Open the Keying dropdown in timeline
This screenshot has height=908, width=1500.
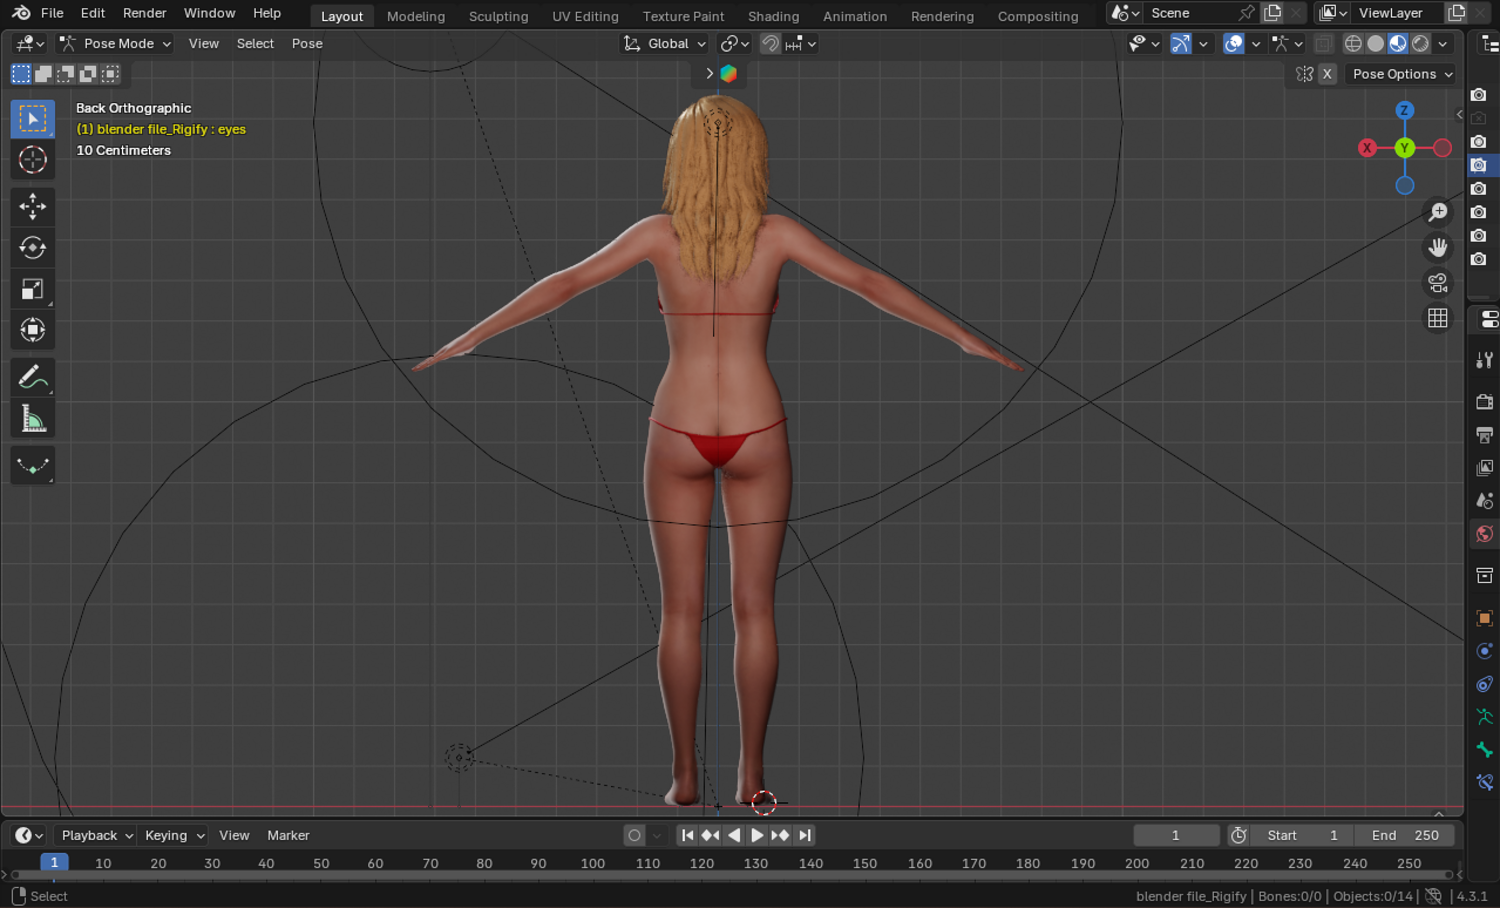coord(174,835)
